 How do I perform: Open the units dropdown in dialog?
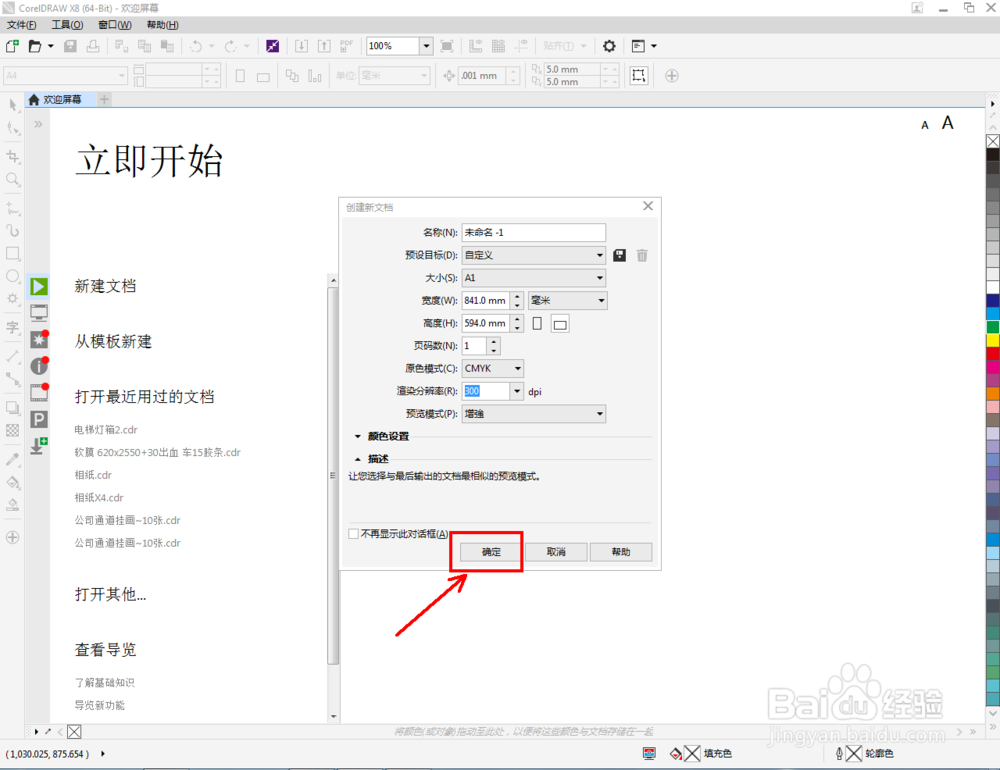568,300
